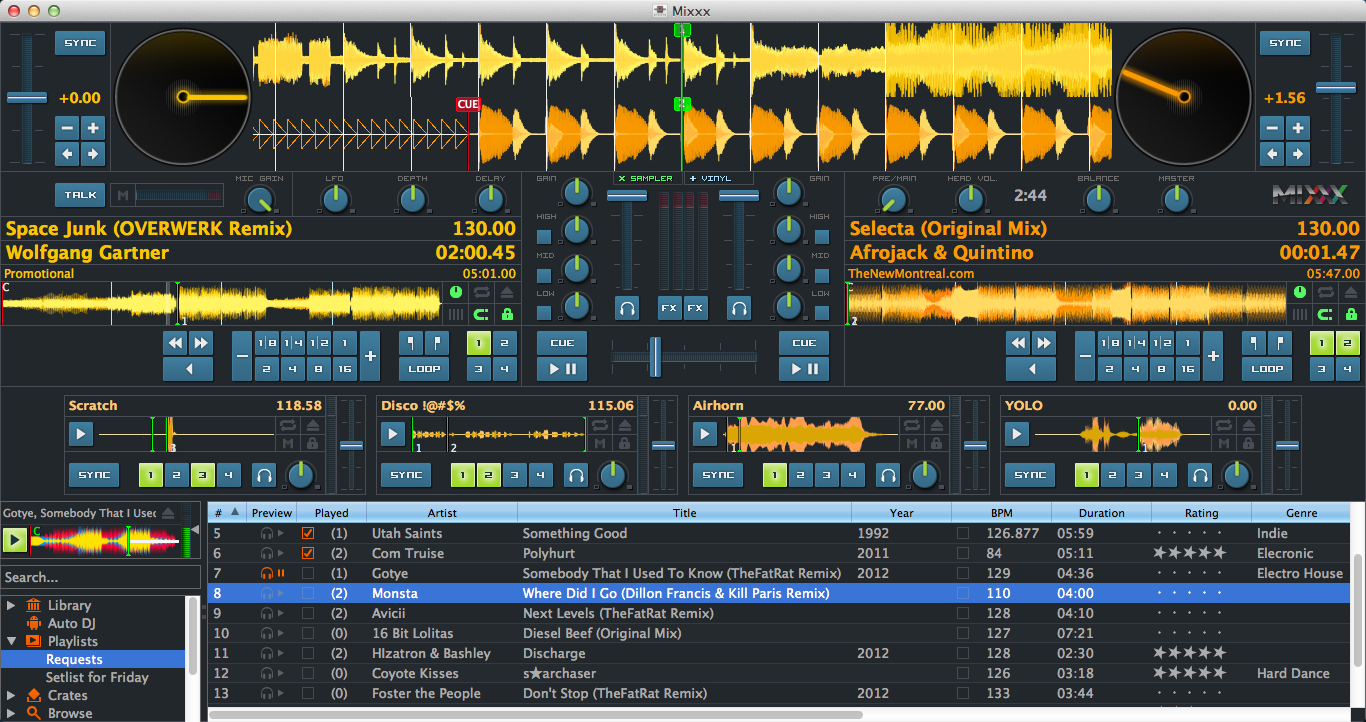The height and width of the screenshot is (722, 1366).
Task: Mute the microphone with the M toggle
Action: click(x=122, y=195)
